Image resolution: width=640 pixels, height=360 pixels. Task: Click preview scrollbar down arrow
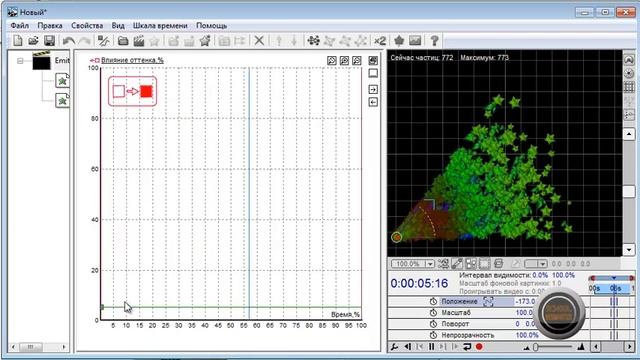[x=629, y=249]
